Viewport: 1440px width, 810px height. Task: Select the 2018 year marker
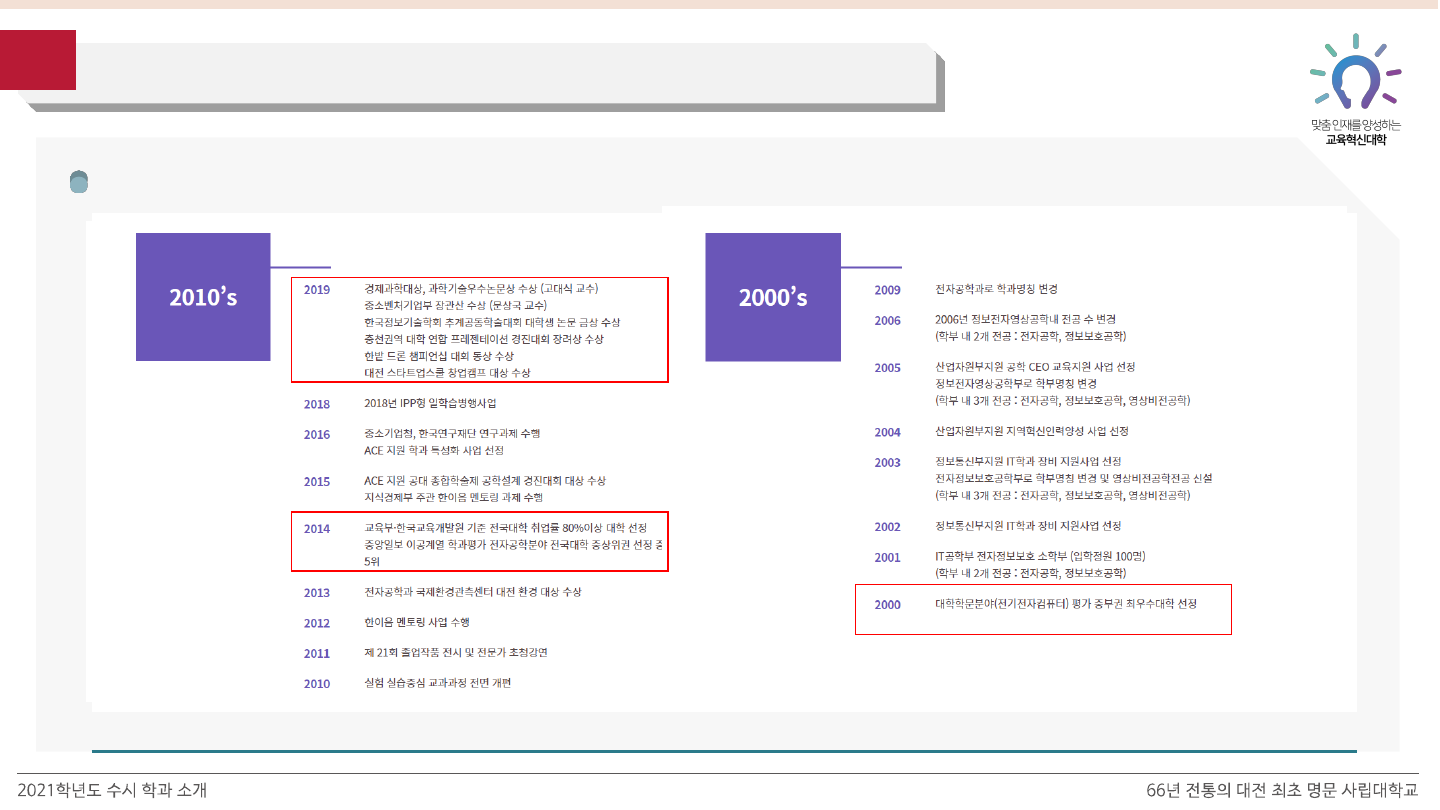pyautogui.click(x=317, y=404)
